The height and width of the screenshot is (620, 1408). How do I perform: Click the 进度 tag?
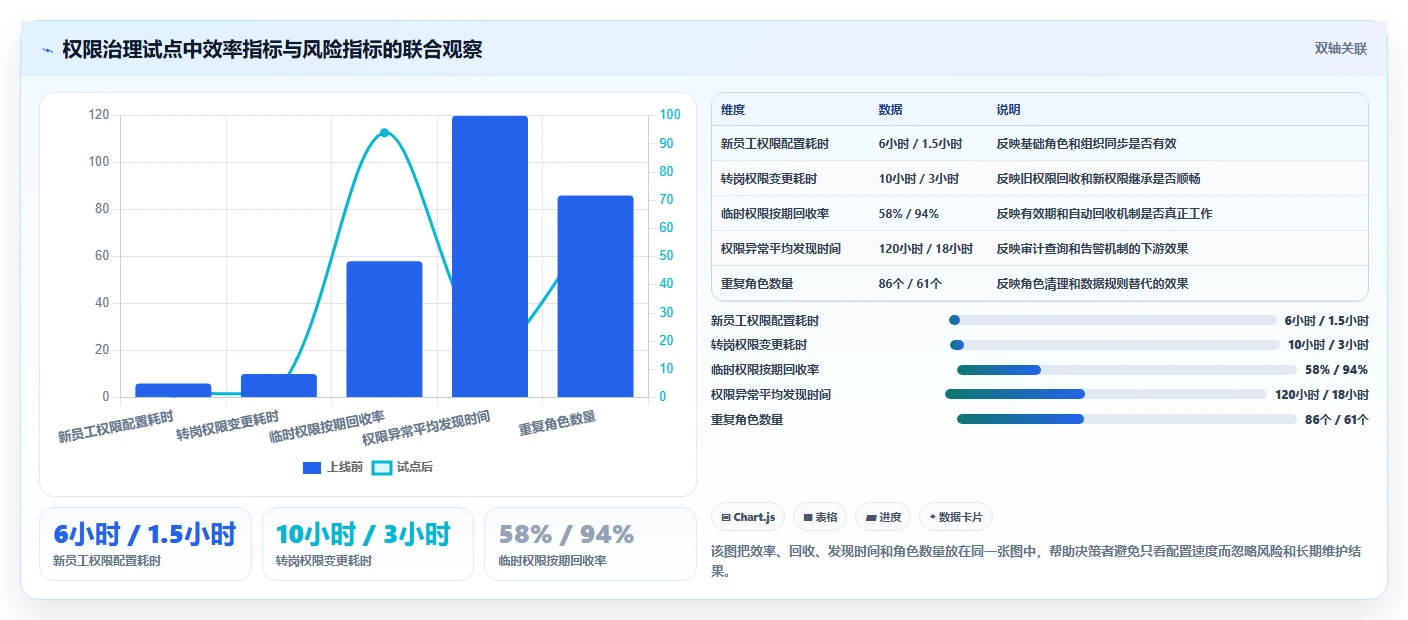[883, 517]
